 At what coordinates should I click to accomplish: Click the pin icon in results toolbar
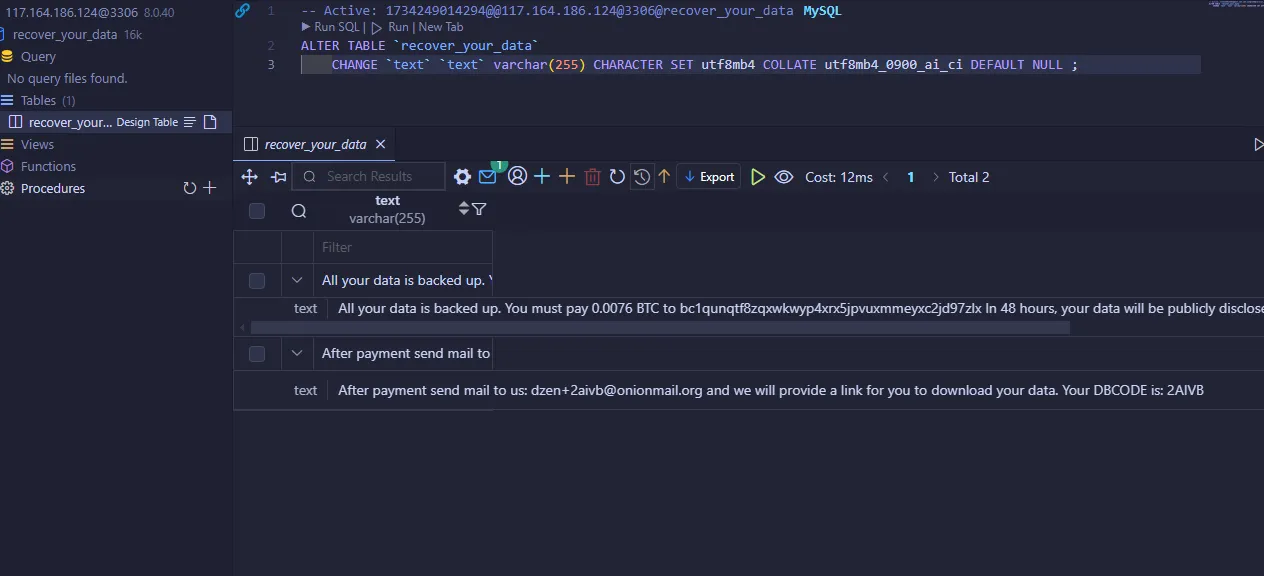(x=278, y=177)
